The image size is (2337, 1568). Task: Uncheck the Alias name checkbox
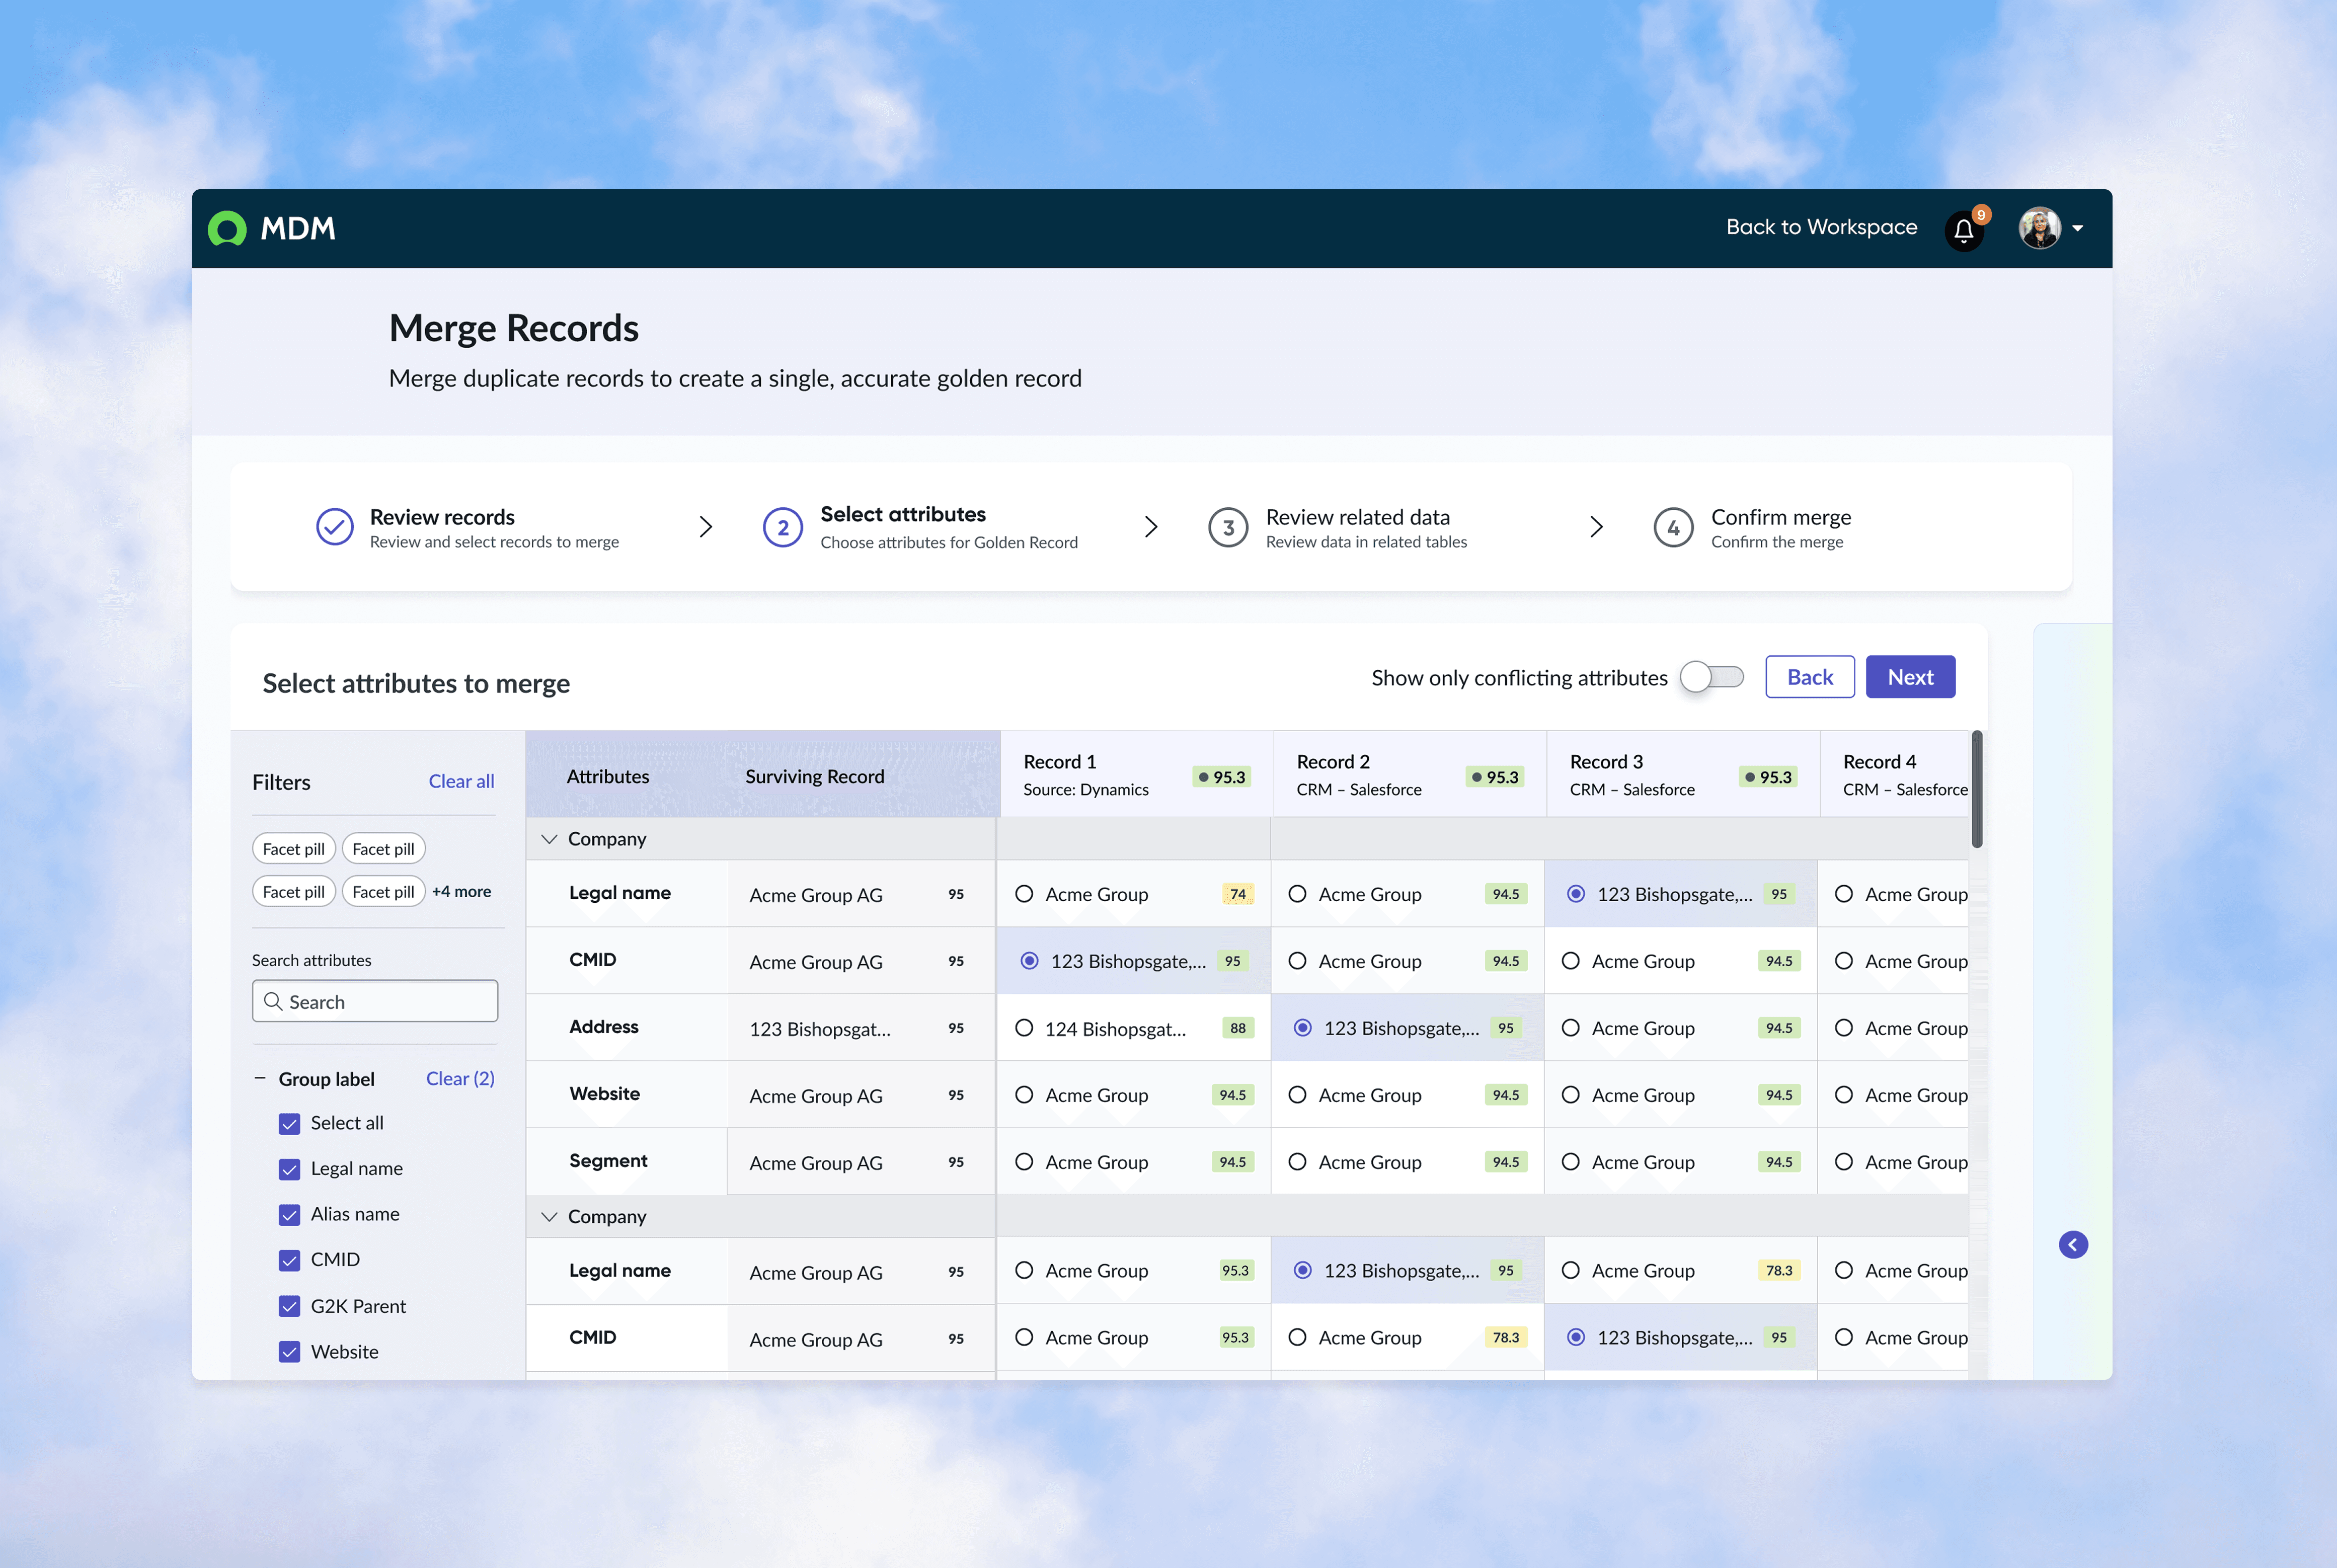click(290, 1215)
